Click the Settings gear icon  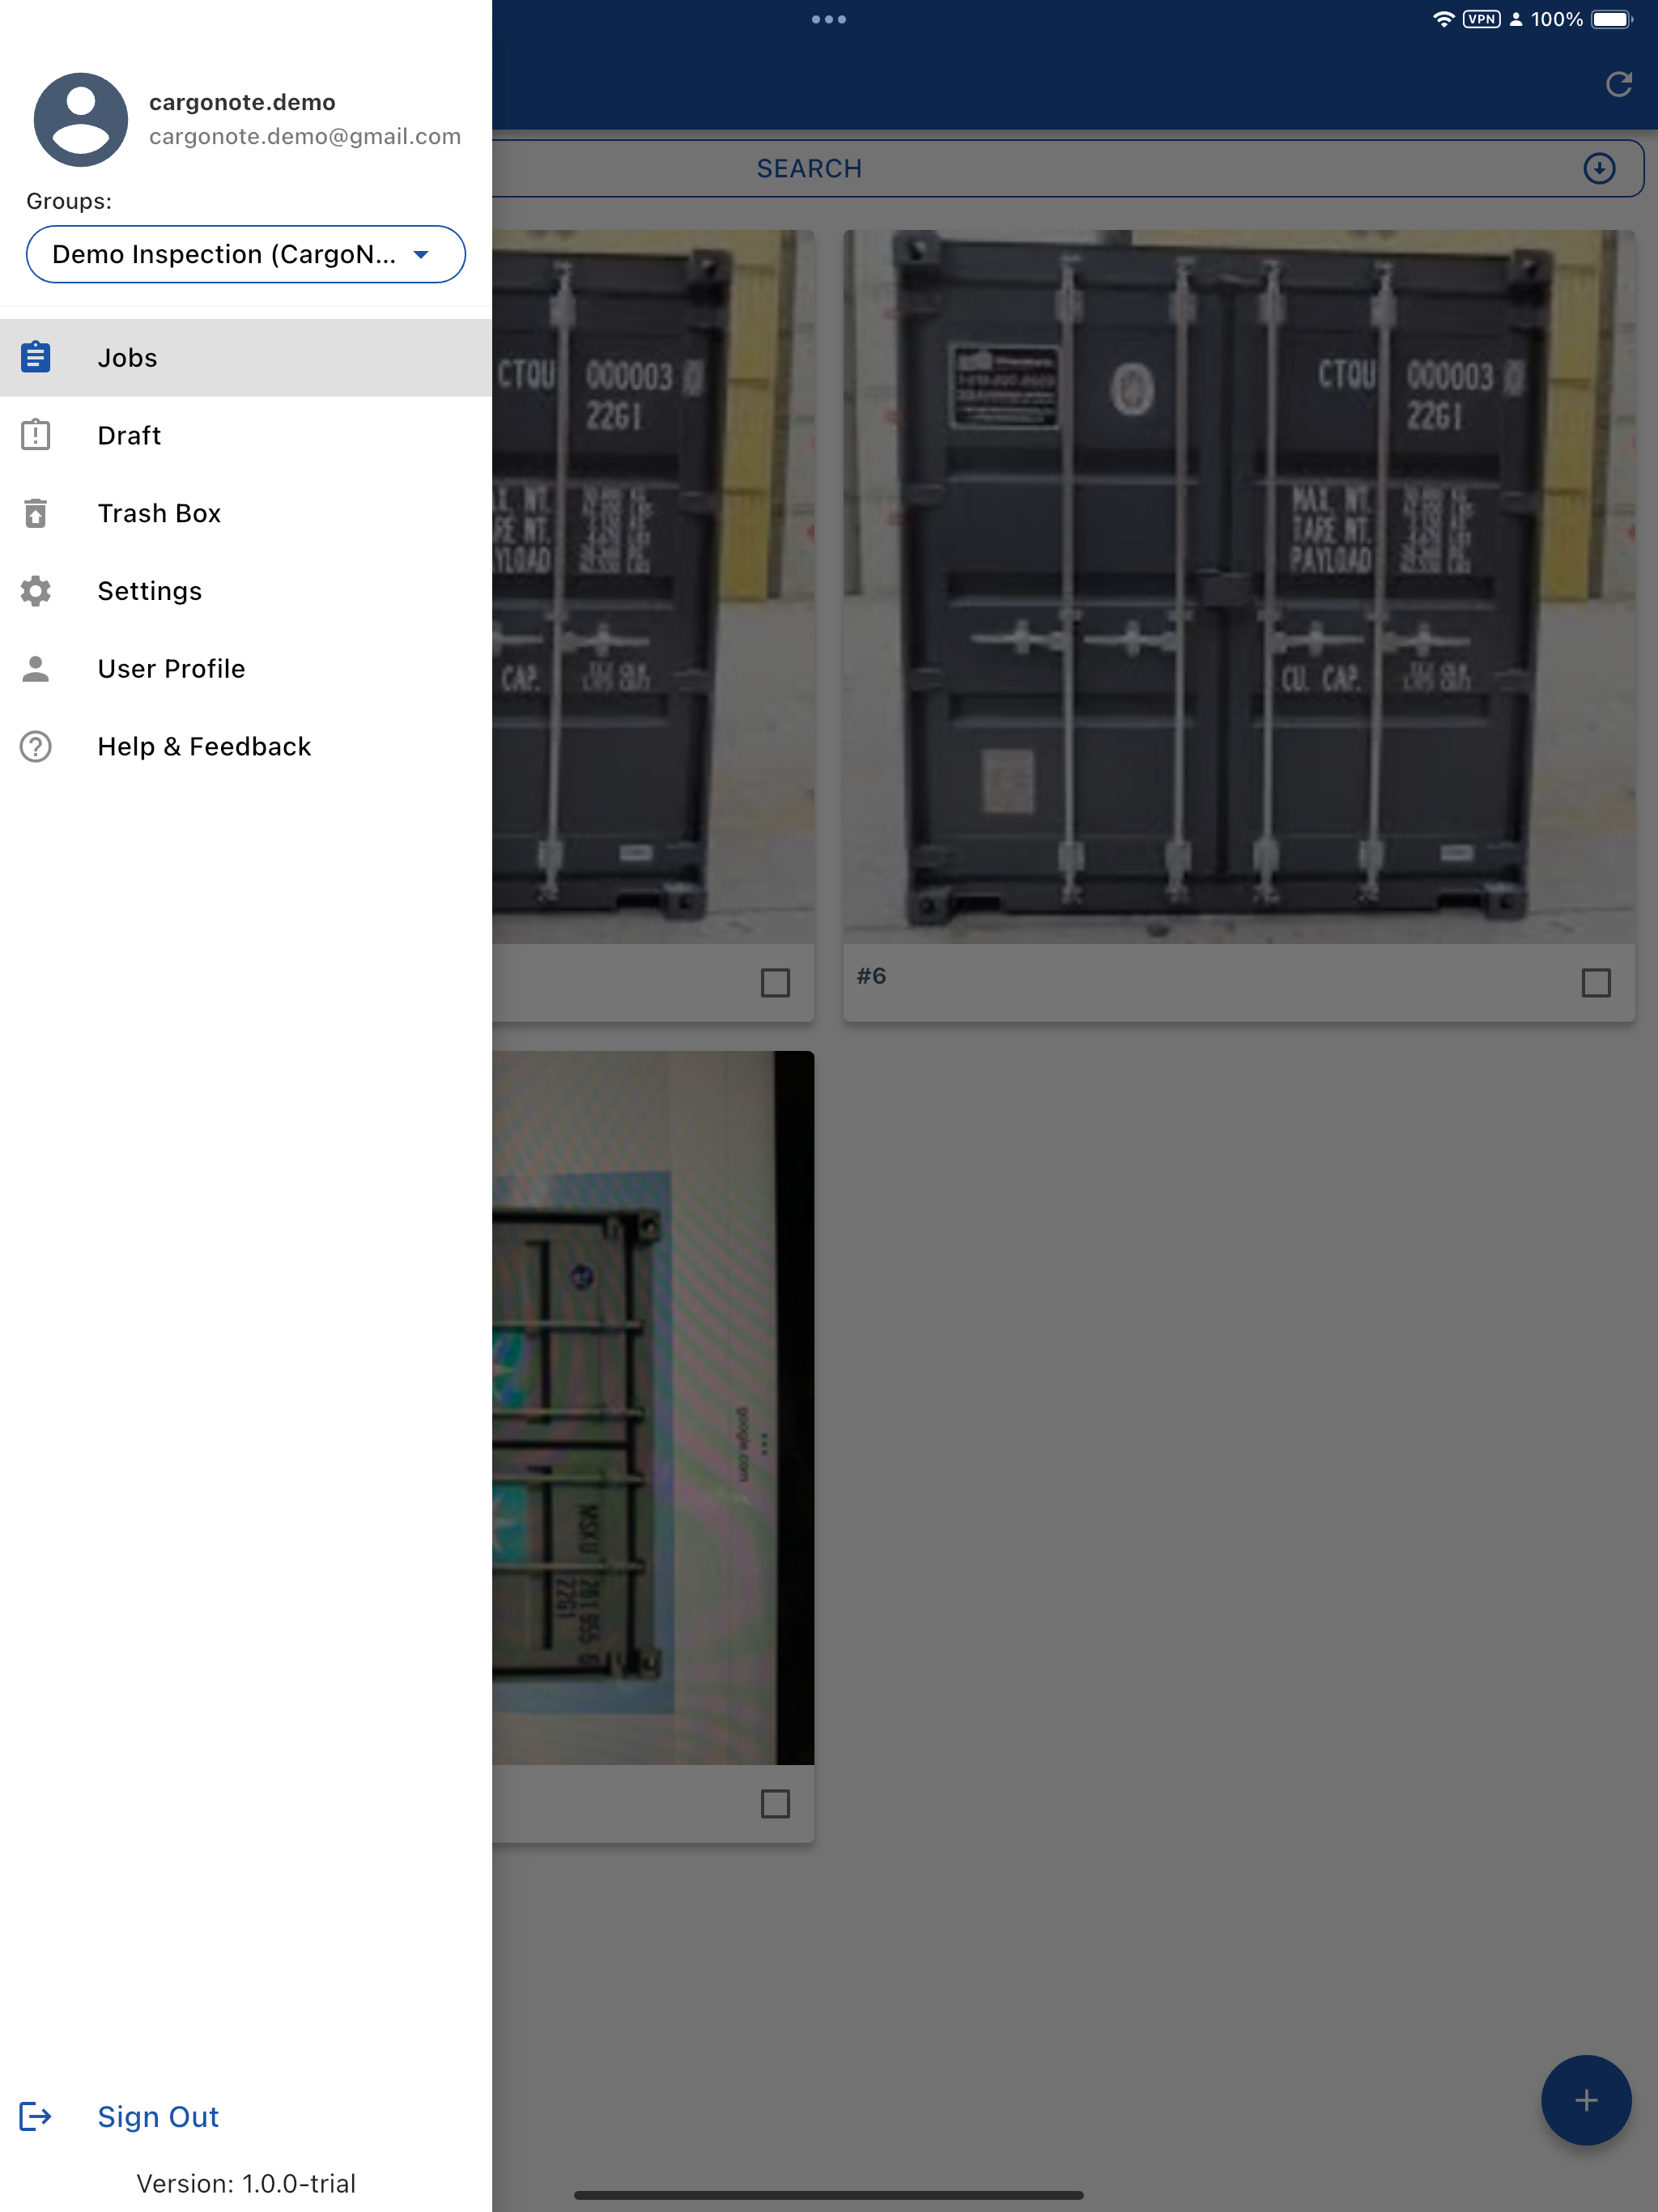[36, 591]
